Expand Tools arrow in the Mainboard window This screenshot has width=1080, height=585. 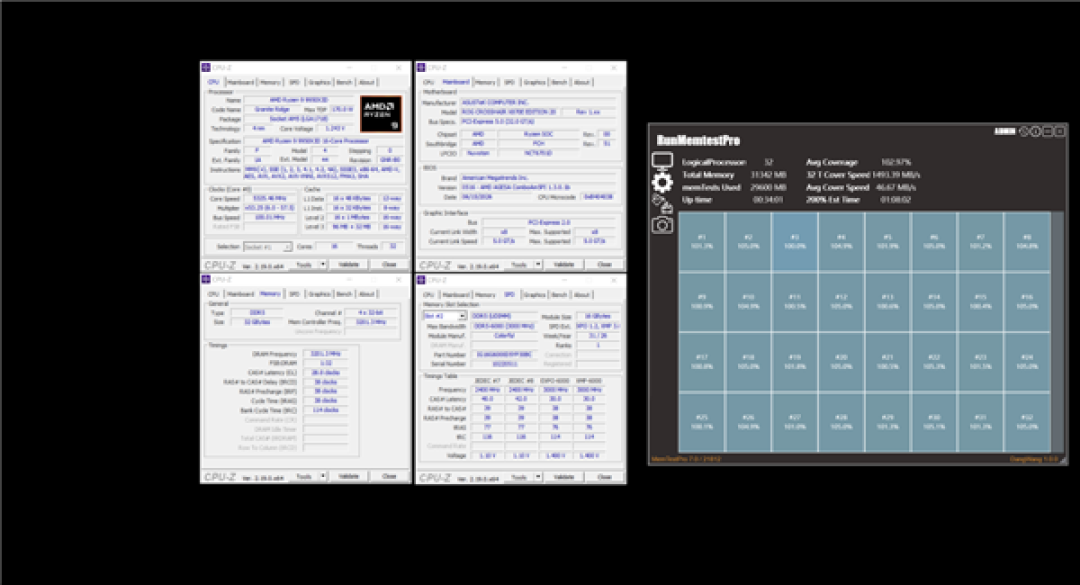[x=538, y=265]
